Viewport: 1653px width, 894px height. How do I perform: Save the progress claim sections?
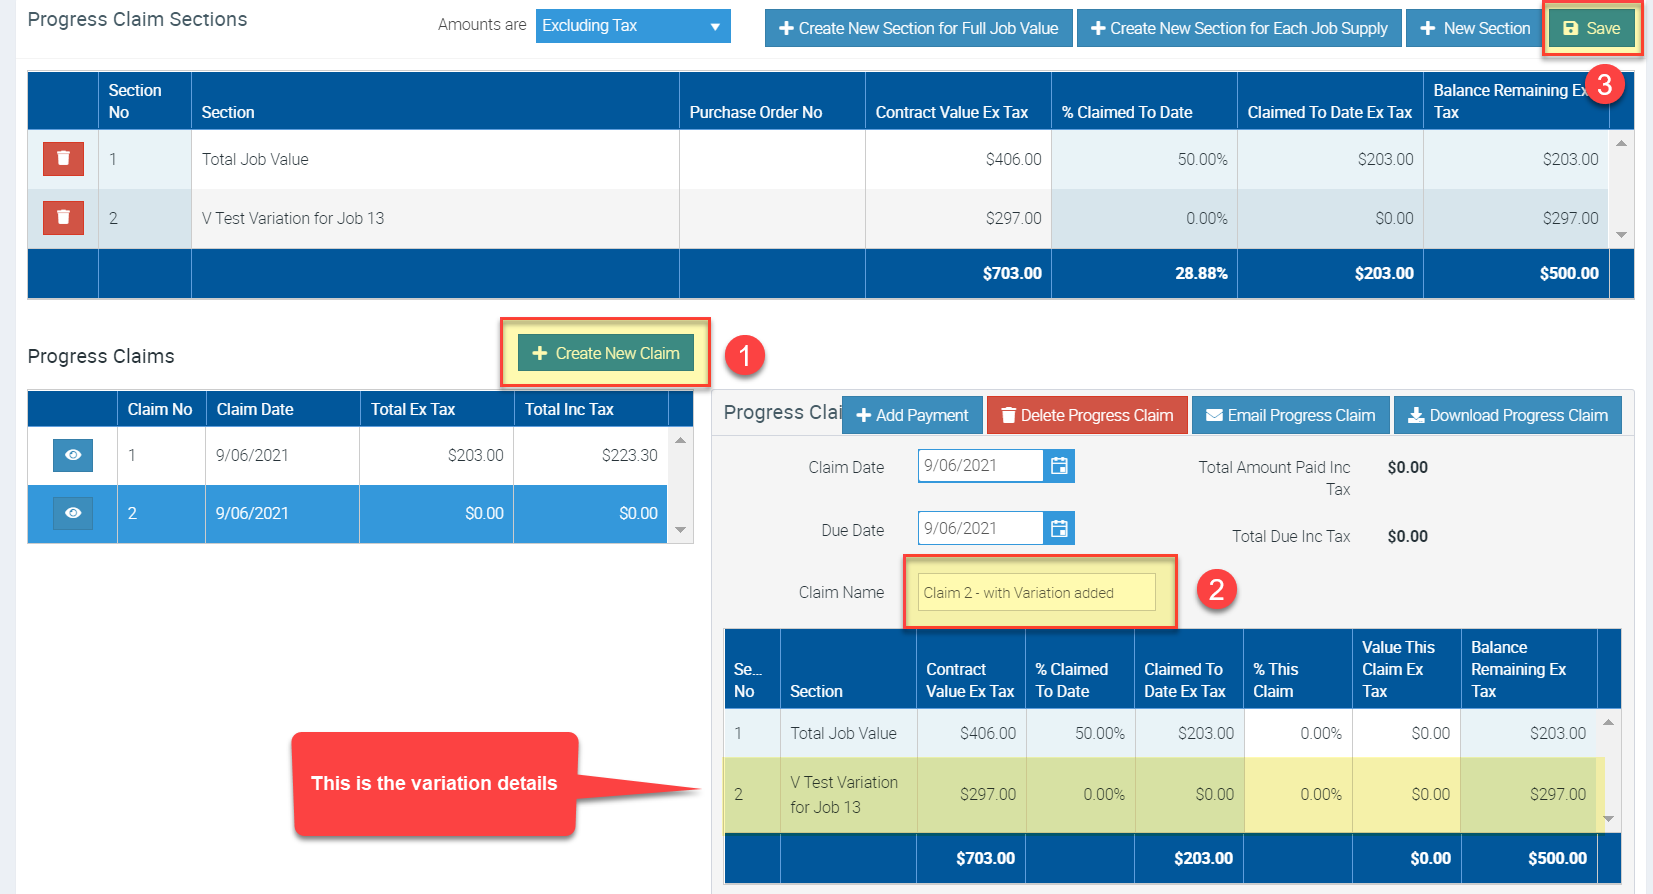[x=1592, y=28]
